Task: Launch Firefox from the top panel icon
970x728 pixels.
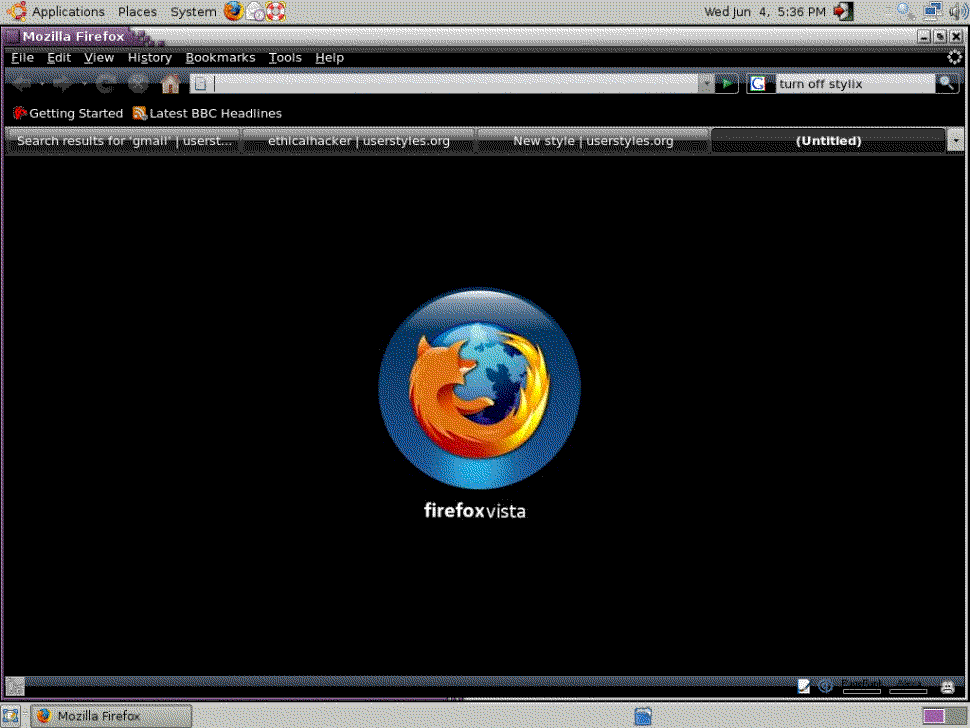Action: click(234, 11)
